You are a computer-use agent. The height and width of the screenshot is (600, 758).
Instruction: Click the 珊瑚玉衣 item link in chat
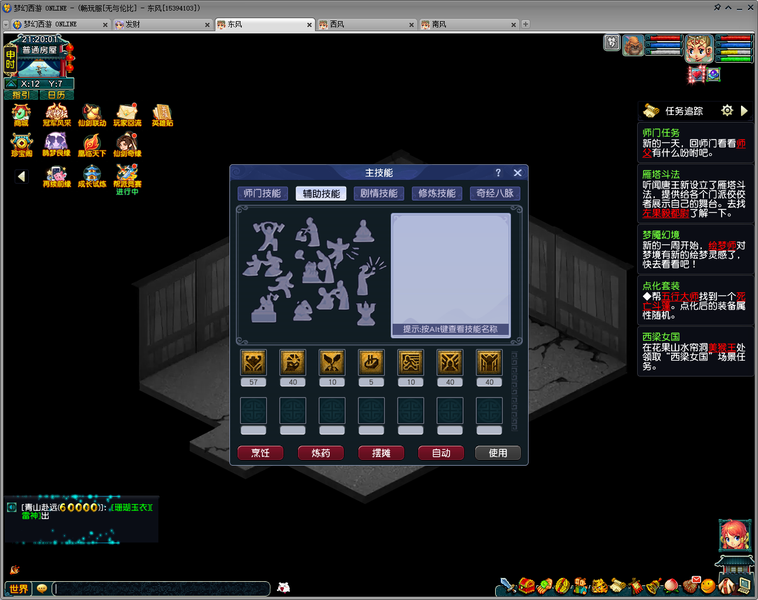point(131,507)
